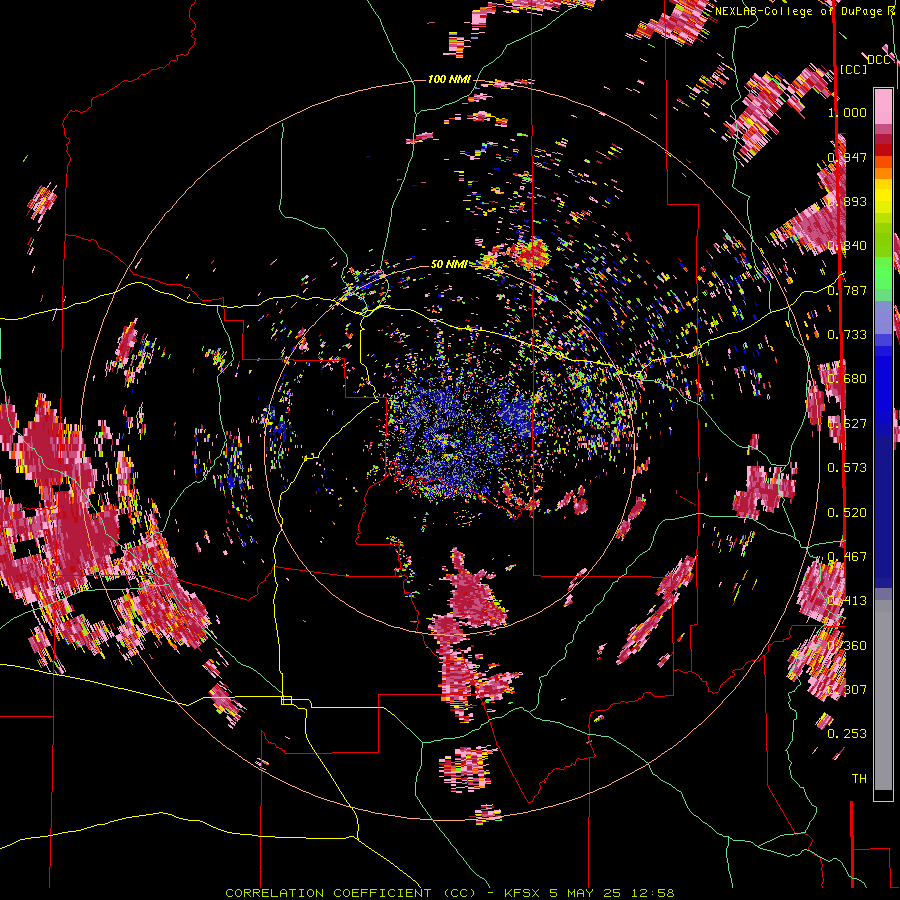Click the "1.000" scale value
Image resolution: width=900 pixels, height=900 pixels.
847,112
